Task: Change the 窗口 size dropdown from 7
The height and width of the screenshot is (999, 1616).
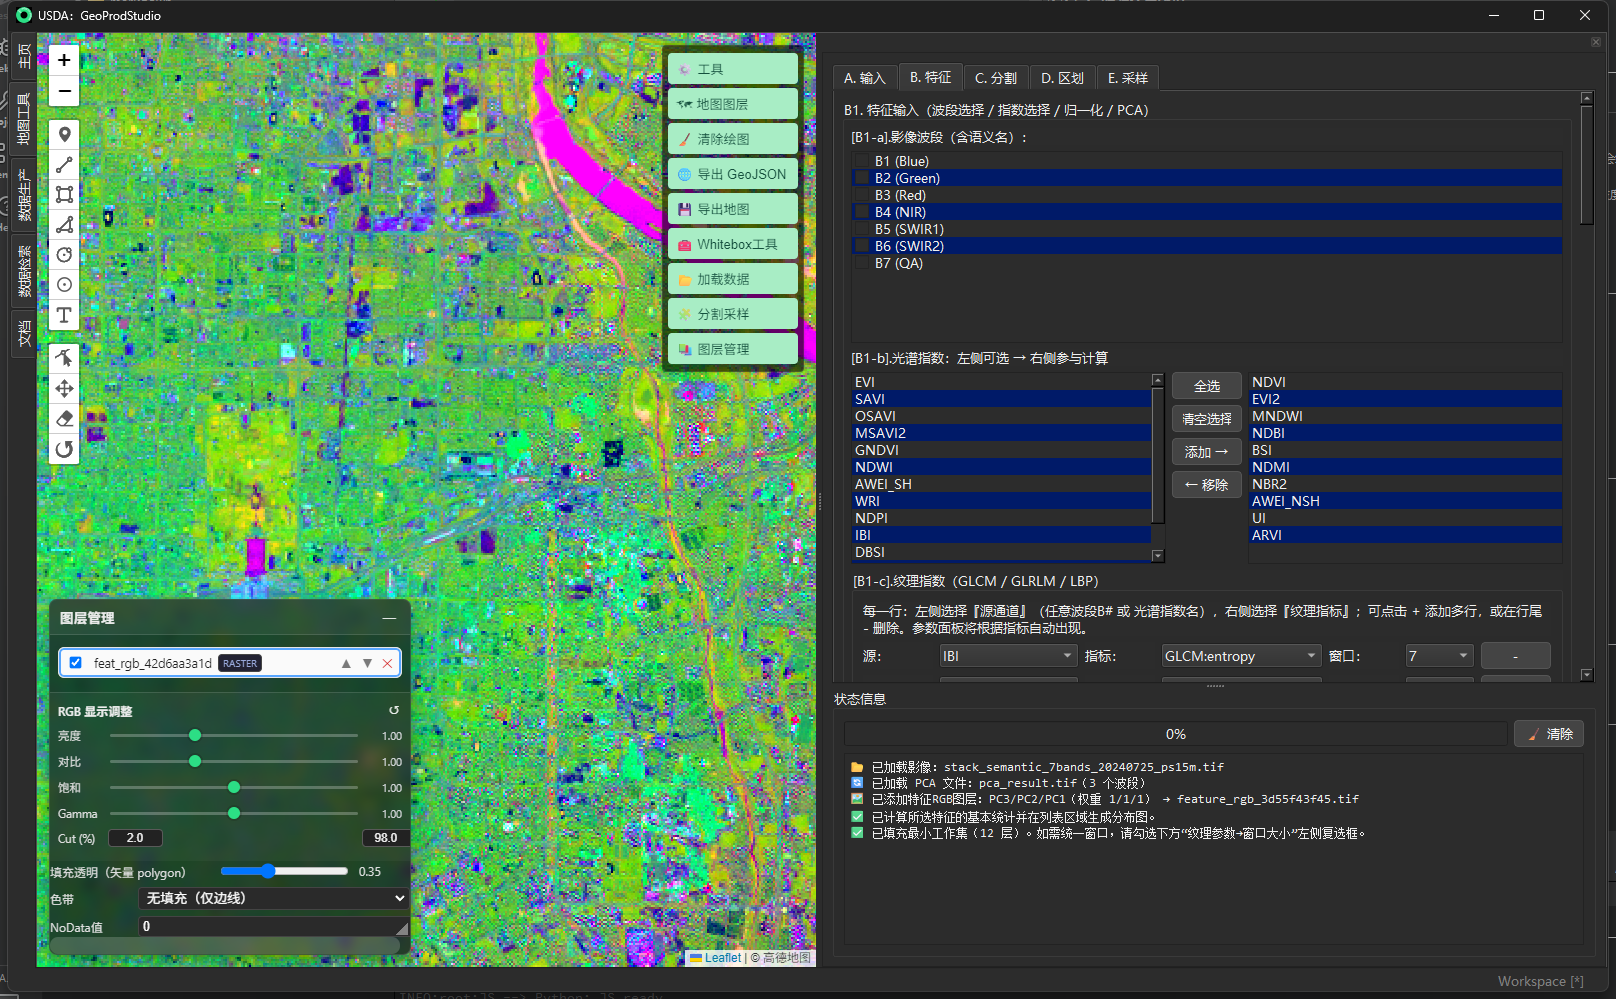Action: pyautogui.click(x=1438, y=655)
